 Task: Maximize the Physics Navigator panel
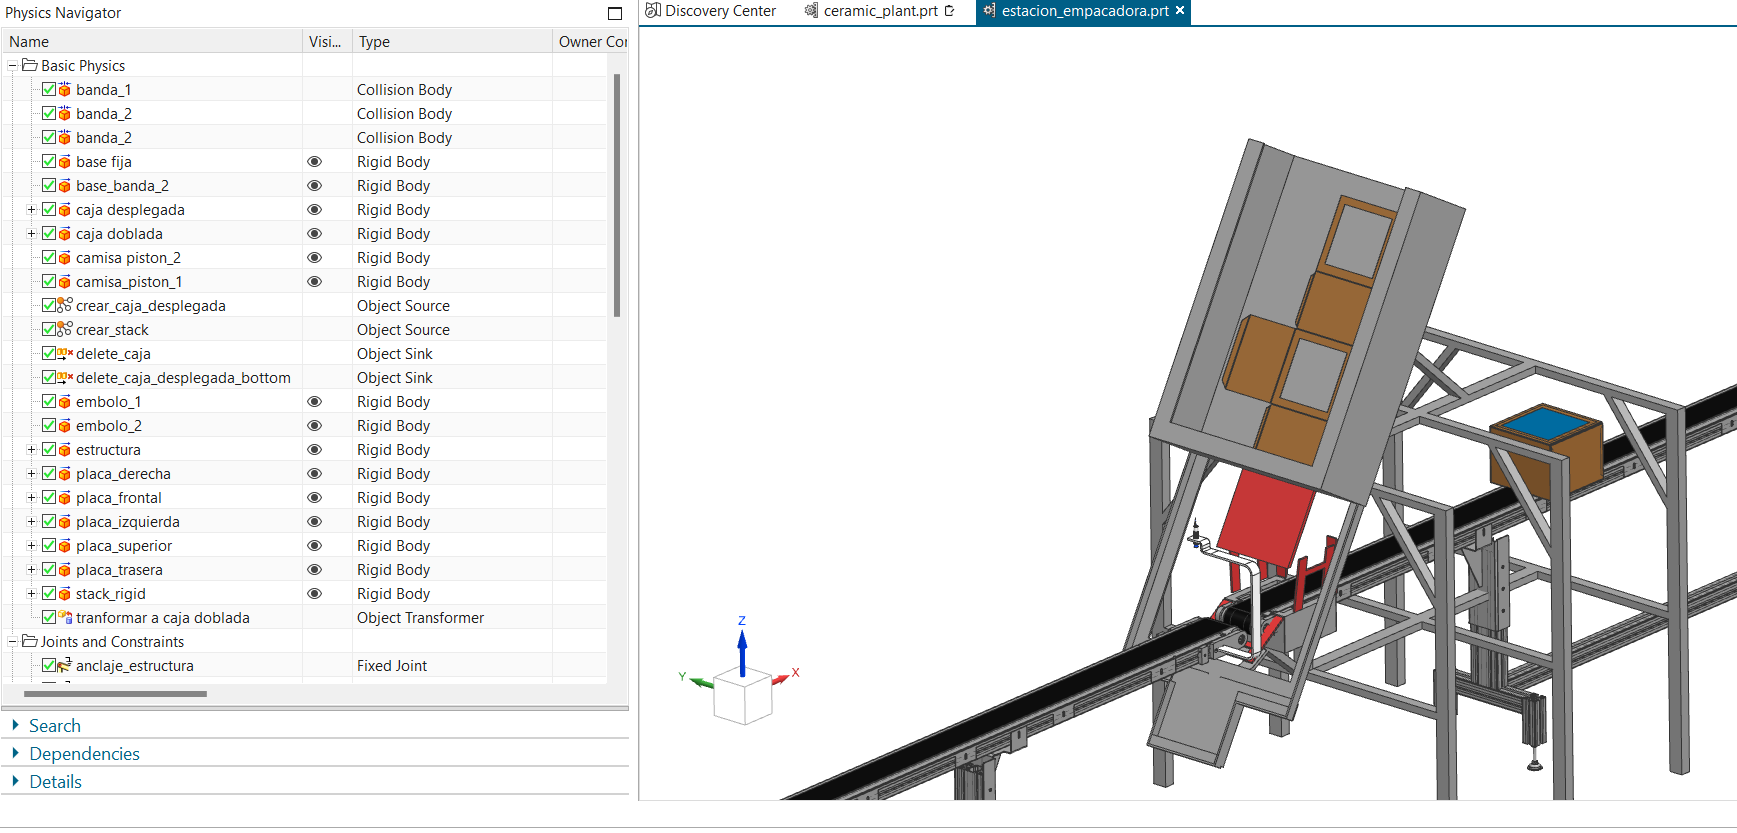tap(615, 13)
